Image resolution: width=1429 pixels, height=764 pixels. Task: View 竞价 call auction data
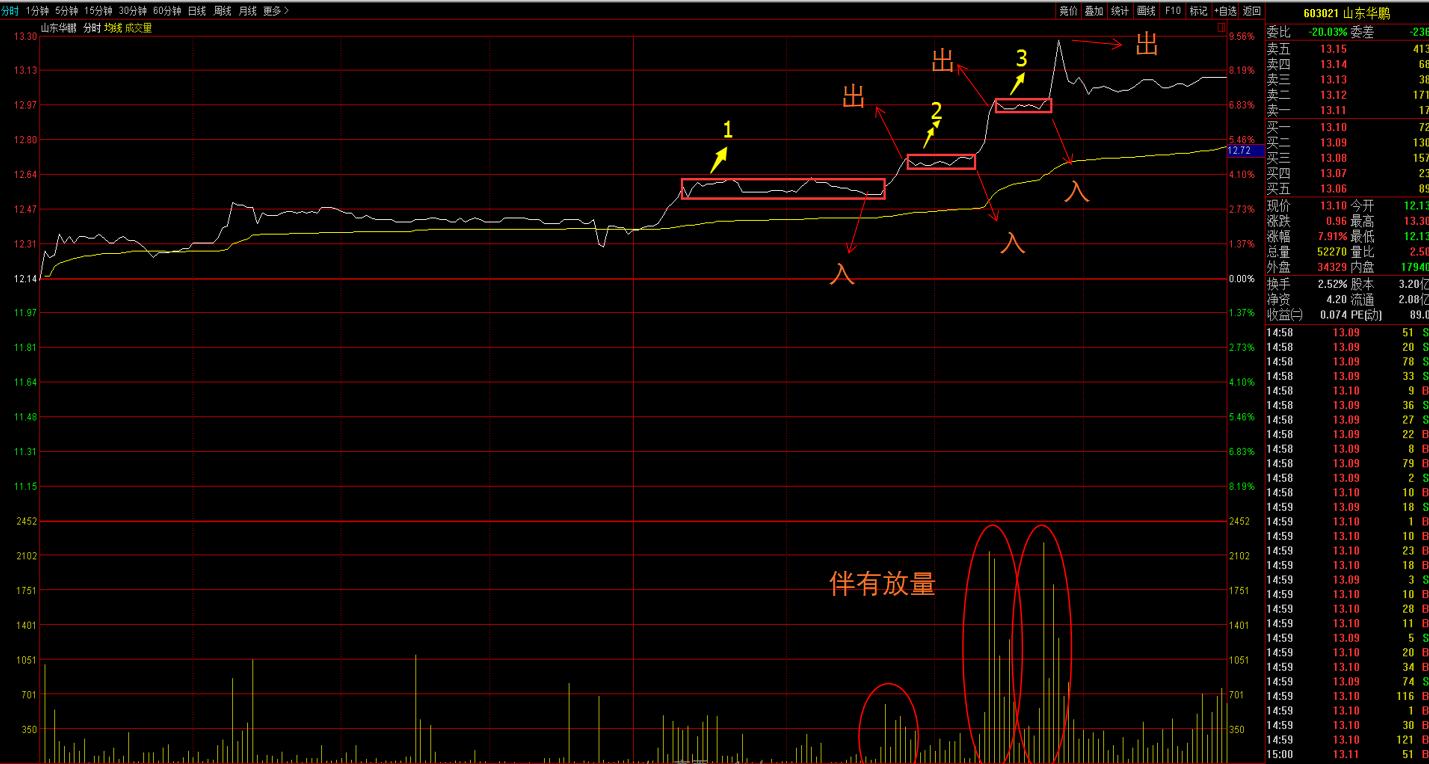1066,9
